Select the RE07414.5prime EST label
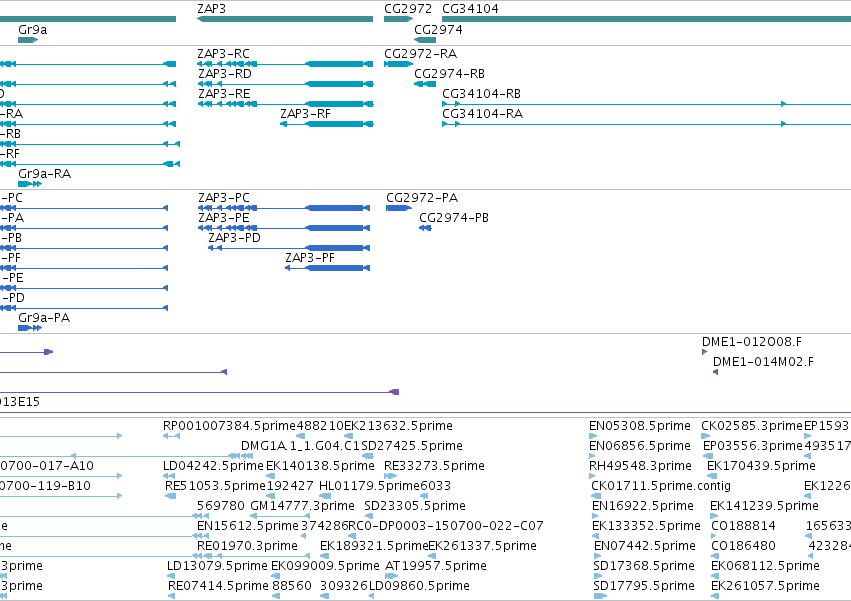The width and height of the screenshot is (851, 601). pos(218,586)
